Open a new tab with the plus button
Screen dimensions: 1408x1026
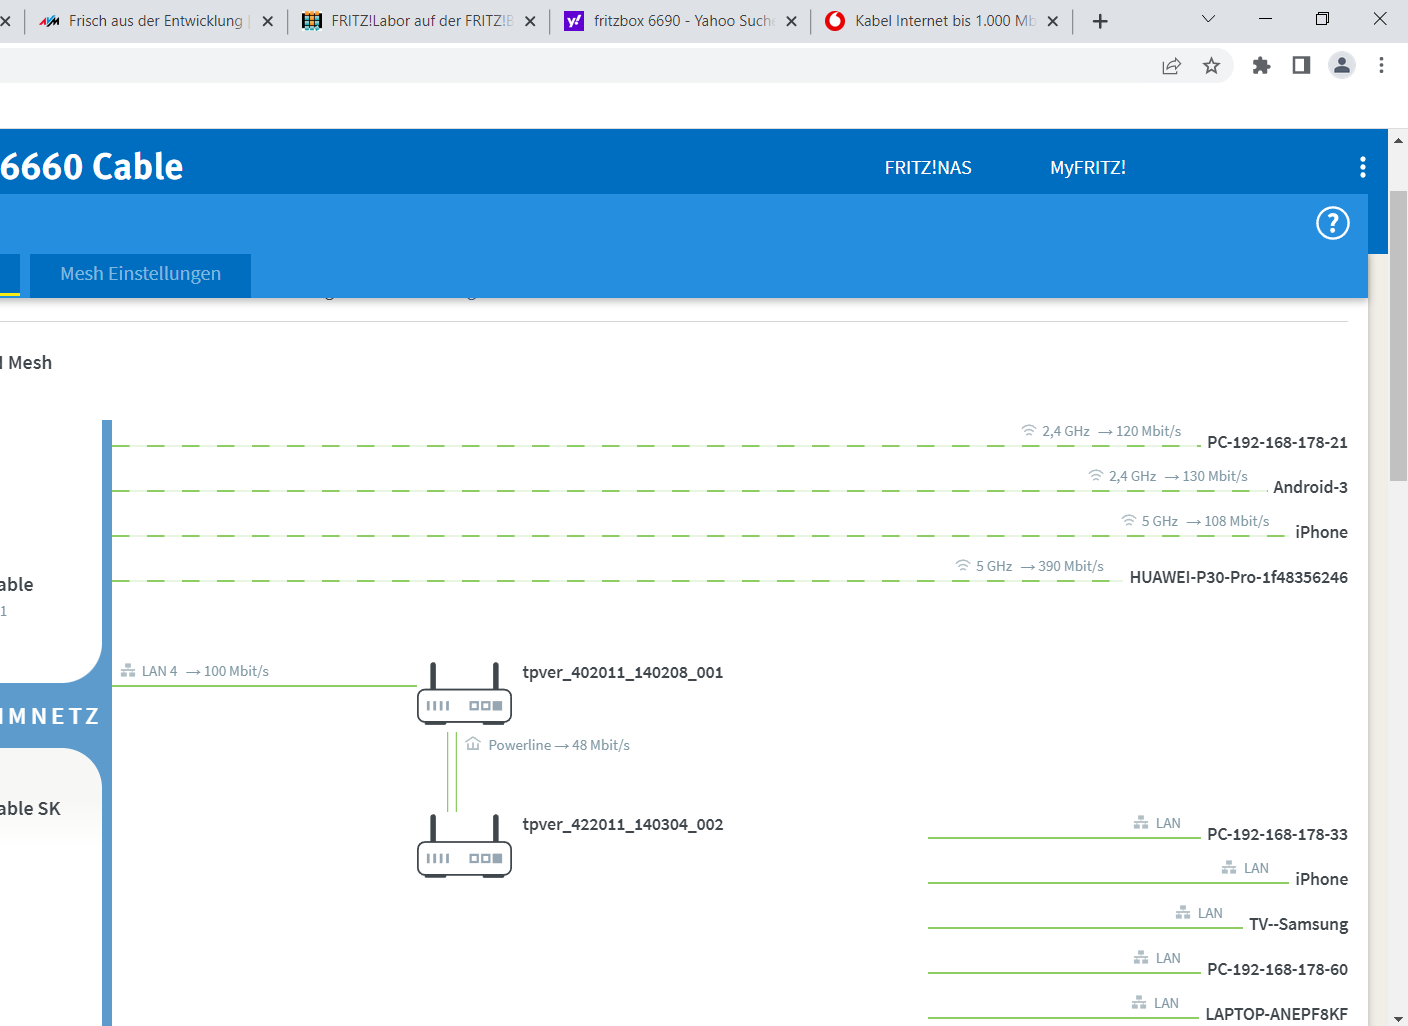(x=1100, y=21)
